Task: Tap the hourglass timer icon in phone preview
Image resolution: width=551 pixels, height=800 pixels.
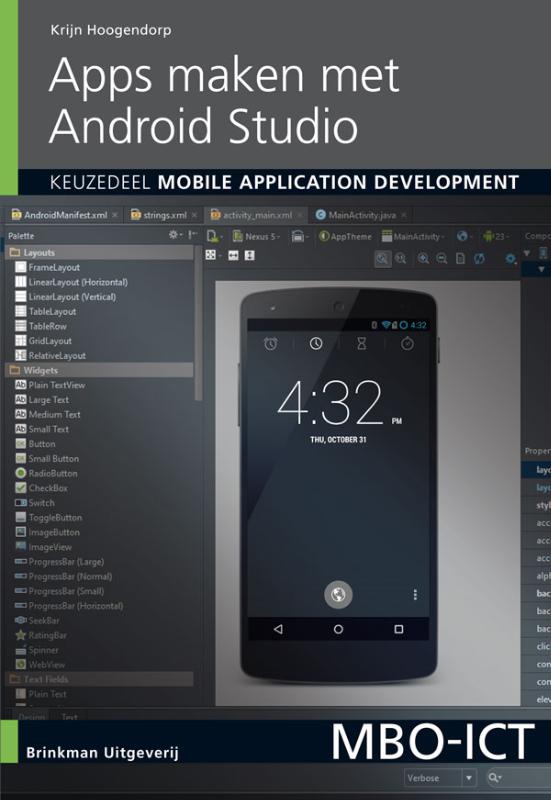Action: point(361,343)
